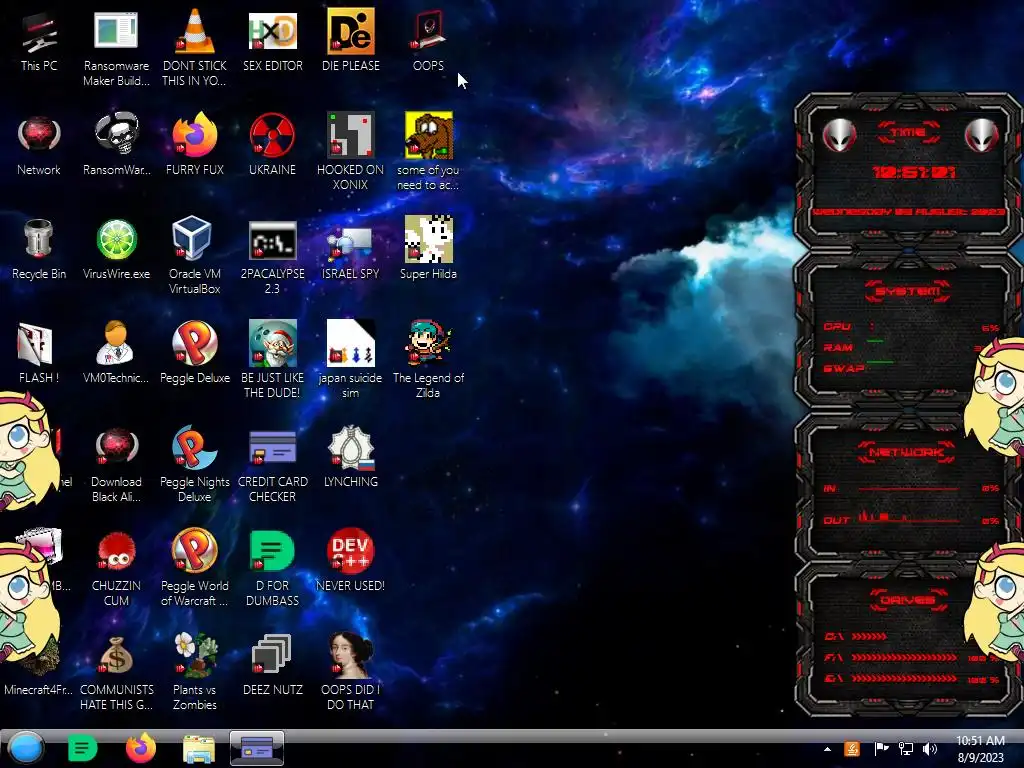This screenshot has height=768, width=1024.
Task: Click the TIME widget header
Action: (908, 133)
